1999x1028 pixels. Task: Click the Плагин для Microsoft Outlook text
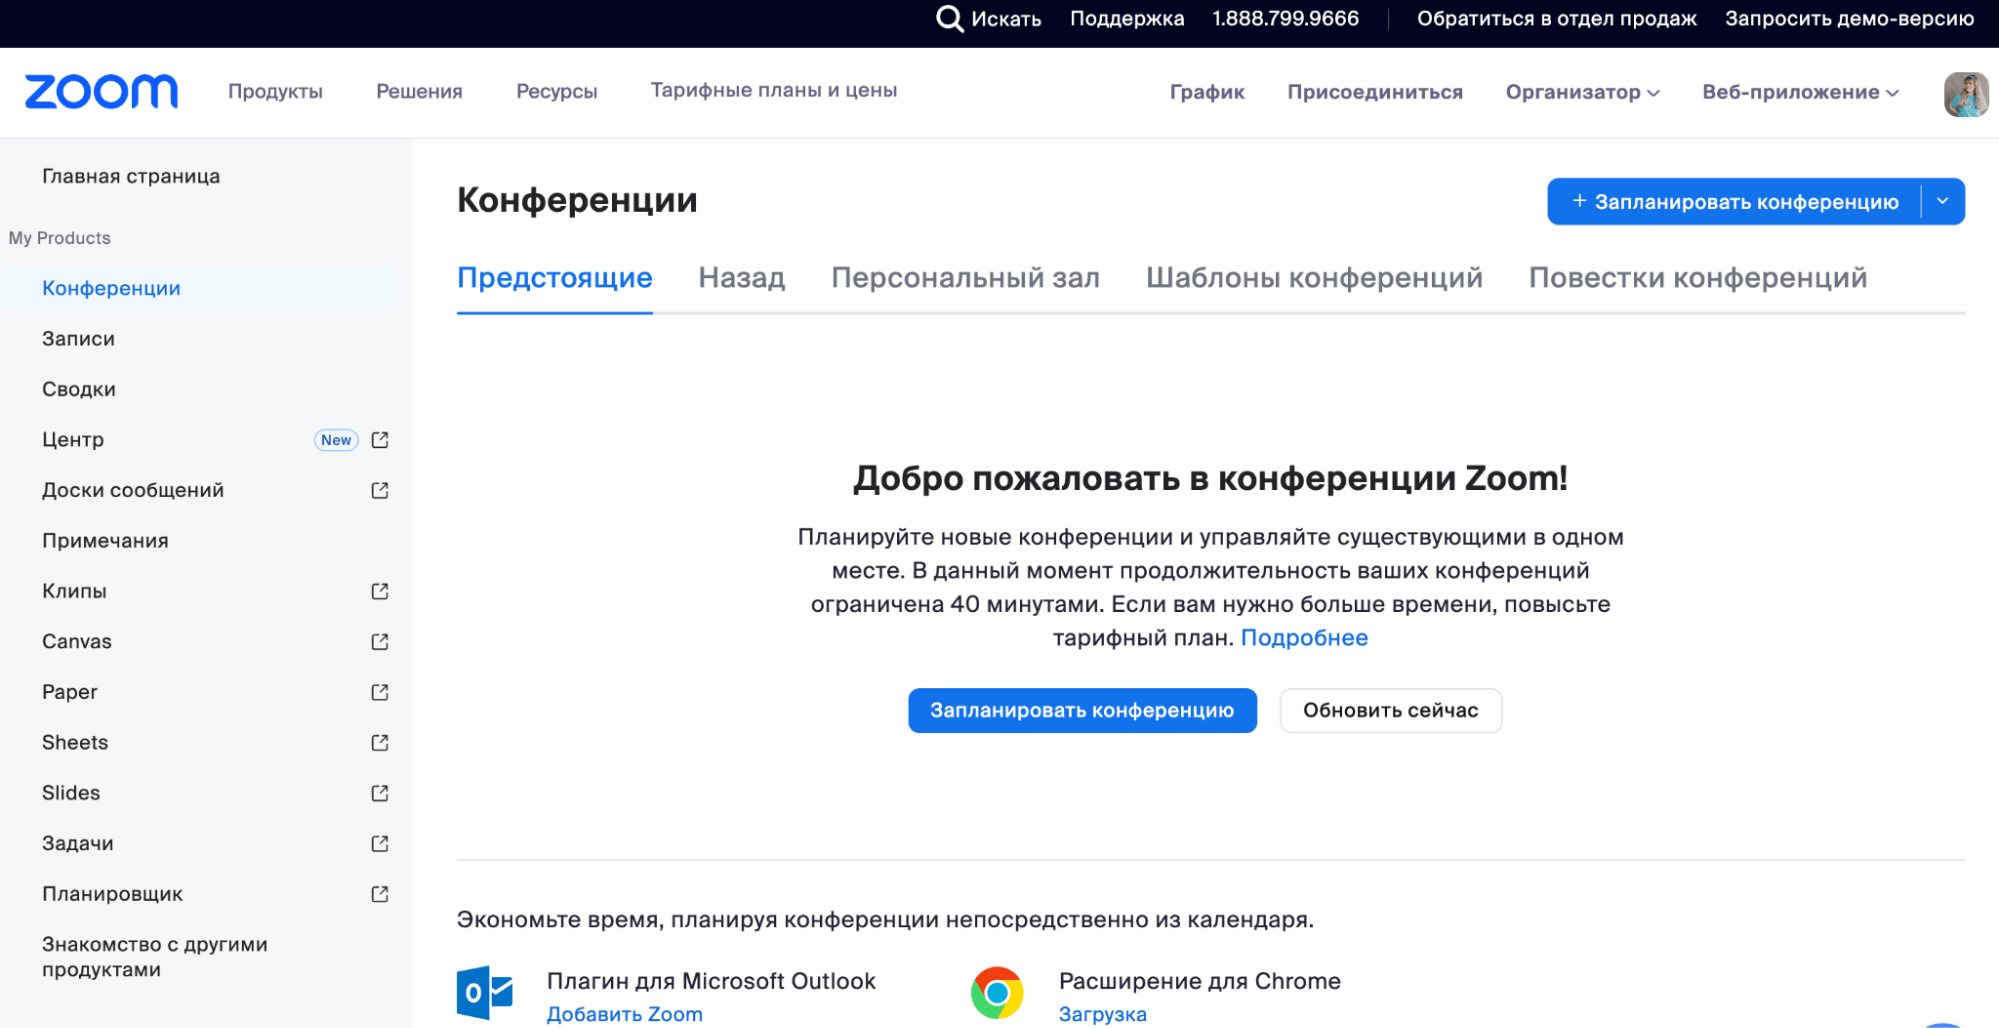click(x=711, y=981)
